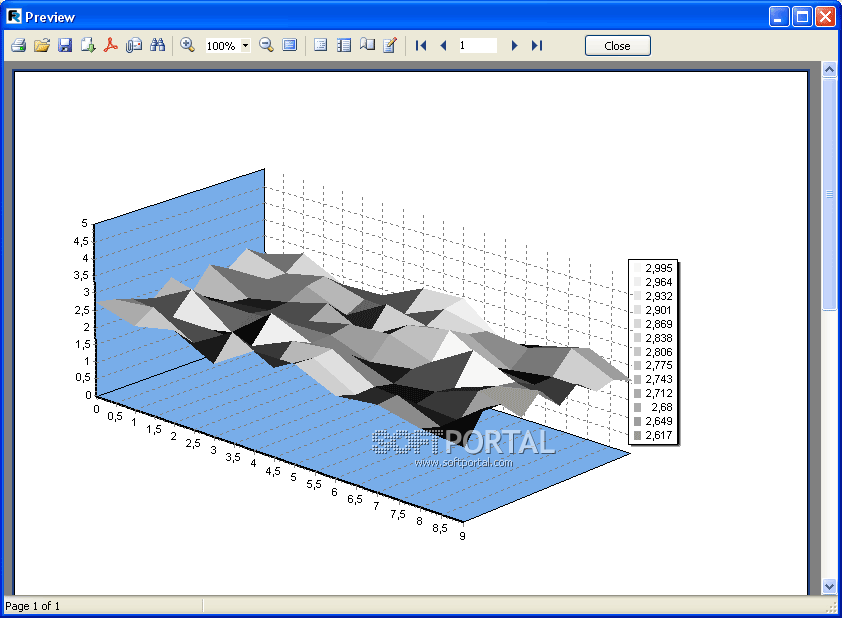
Task: Click horizontal axis label 4,5
Action: 273,471
